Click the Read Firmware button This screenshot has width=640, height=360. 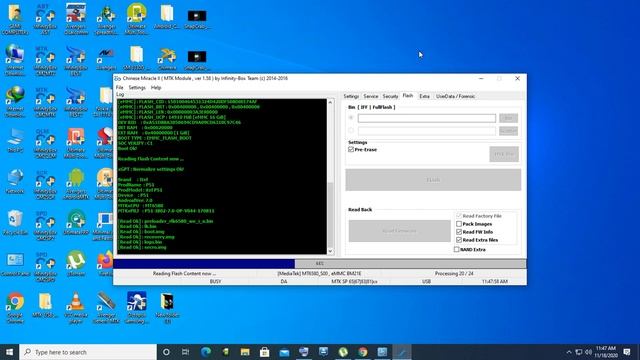399,231
